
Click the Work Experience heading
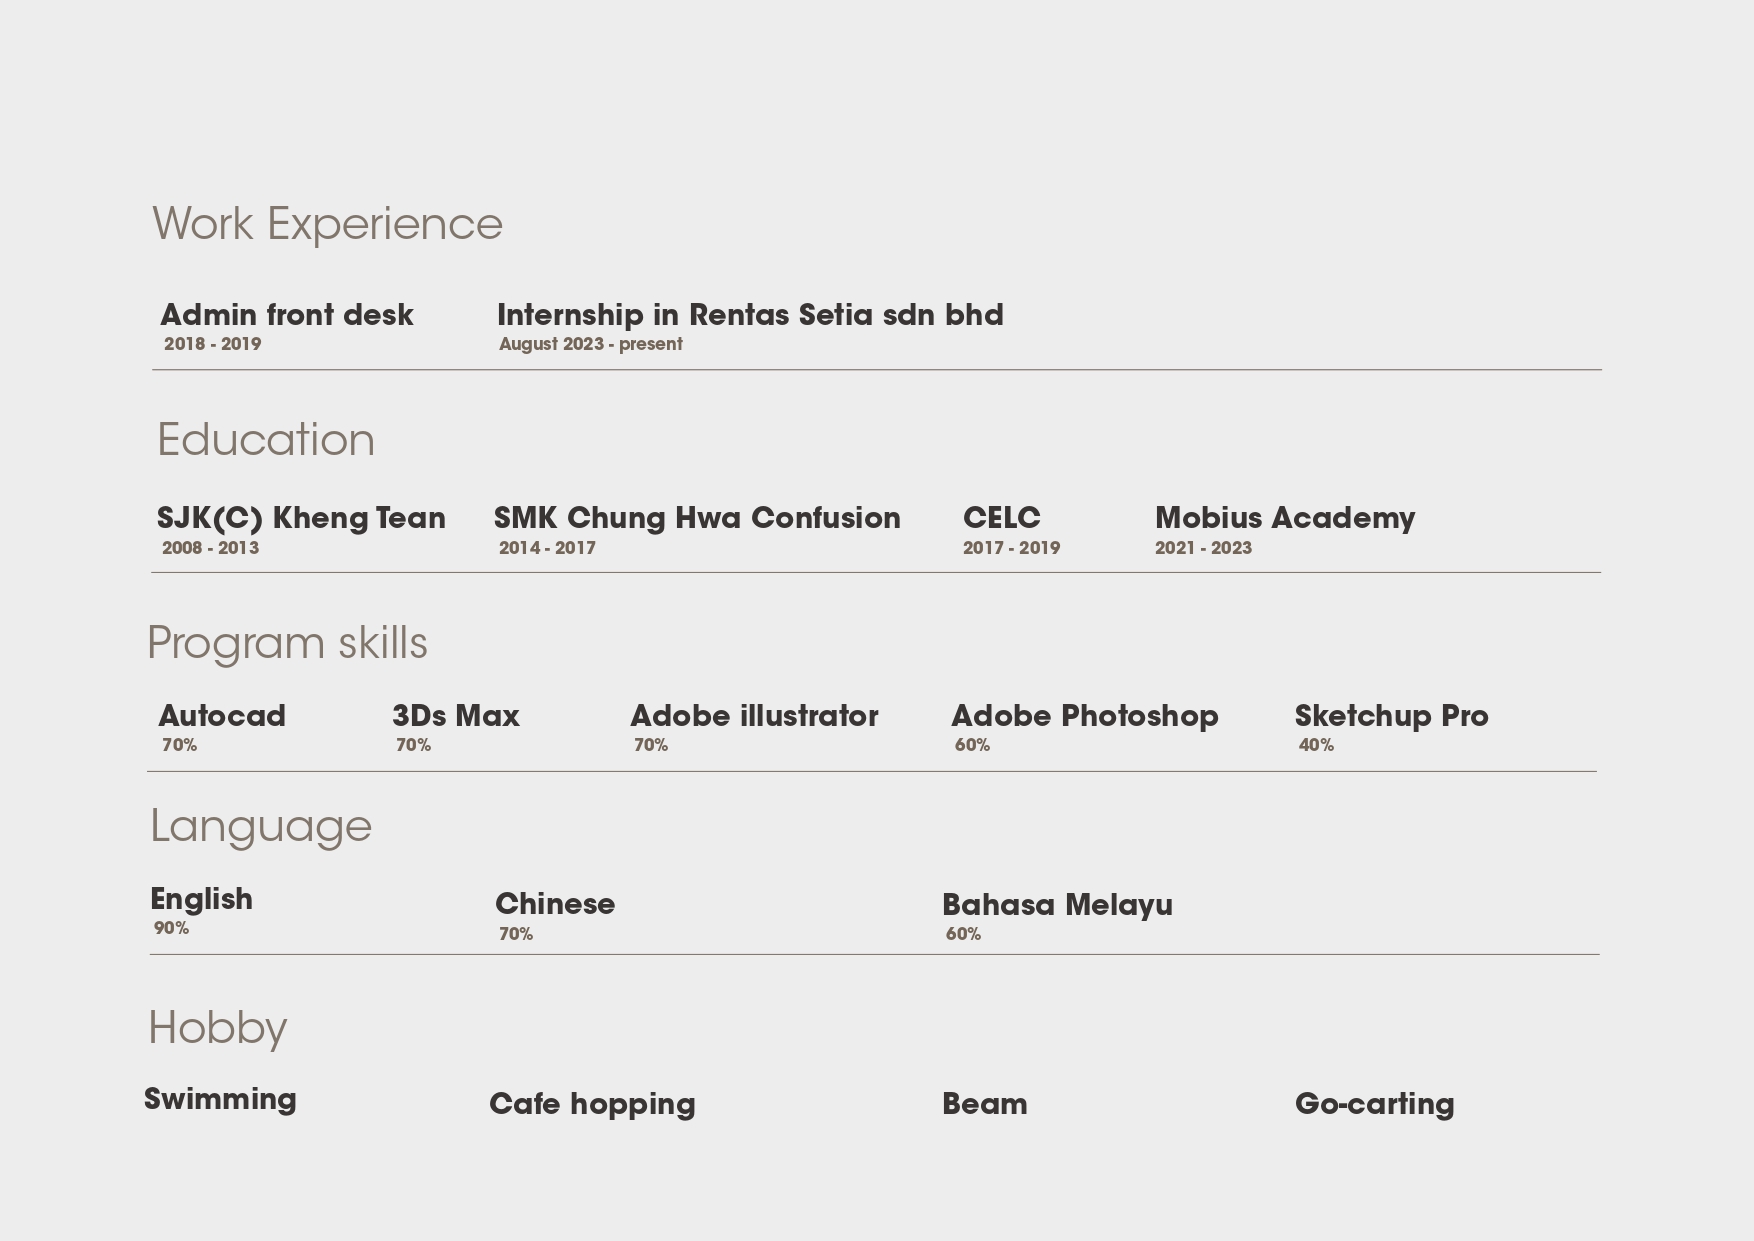pos(327,224)
